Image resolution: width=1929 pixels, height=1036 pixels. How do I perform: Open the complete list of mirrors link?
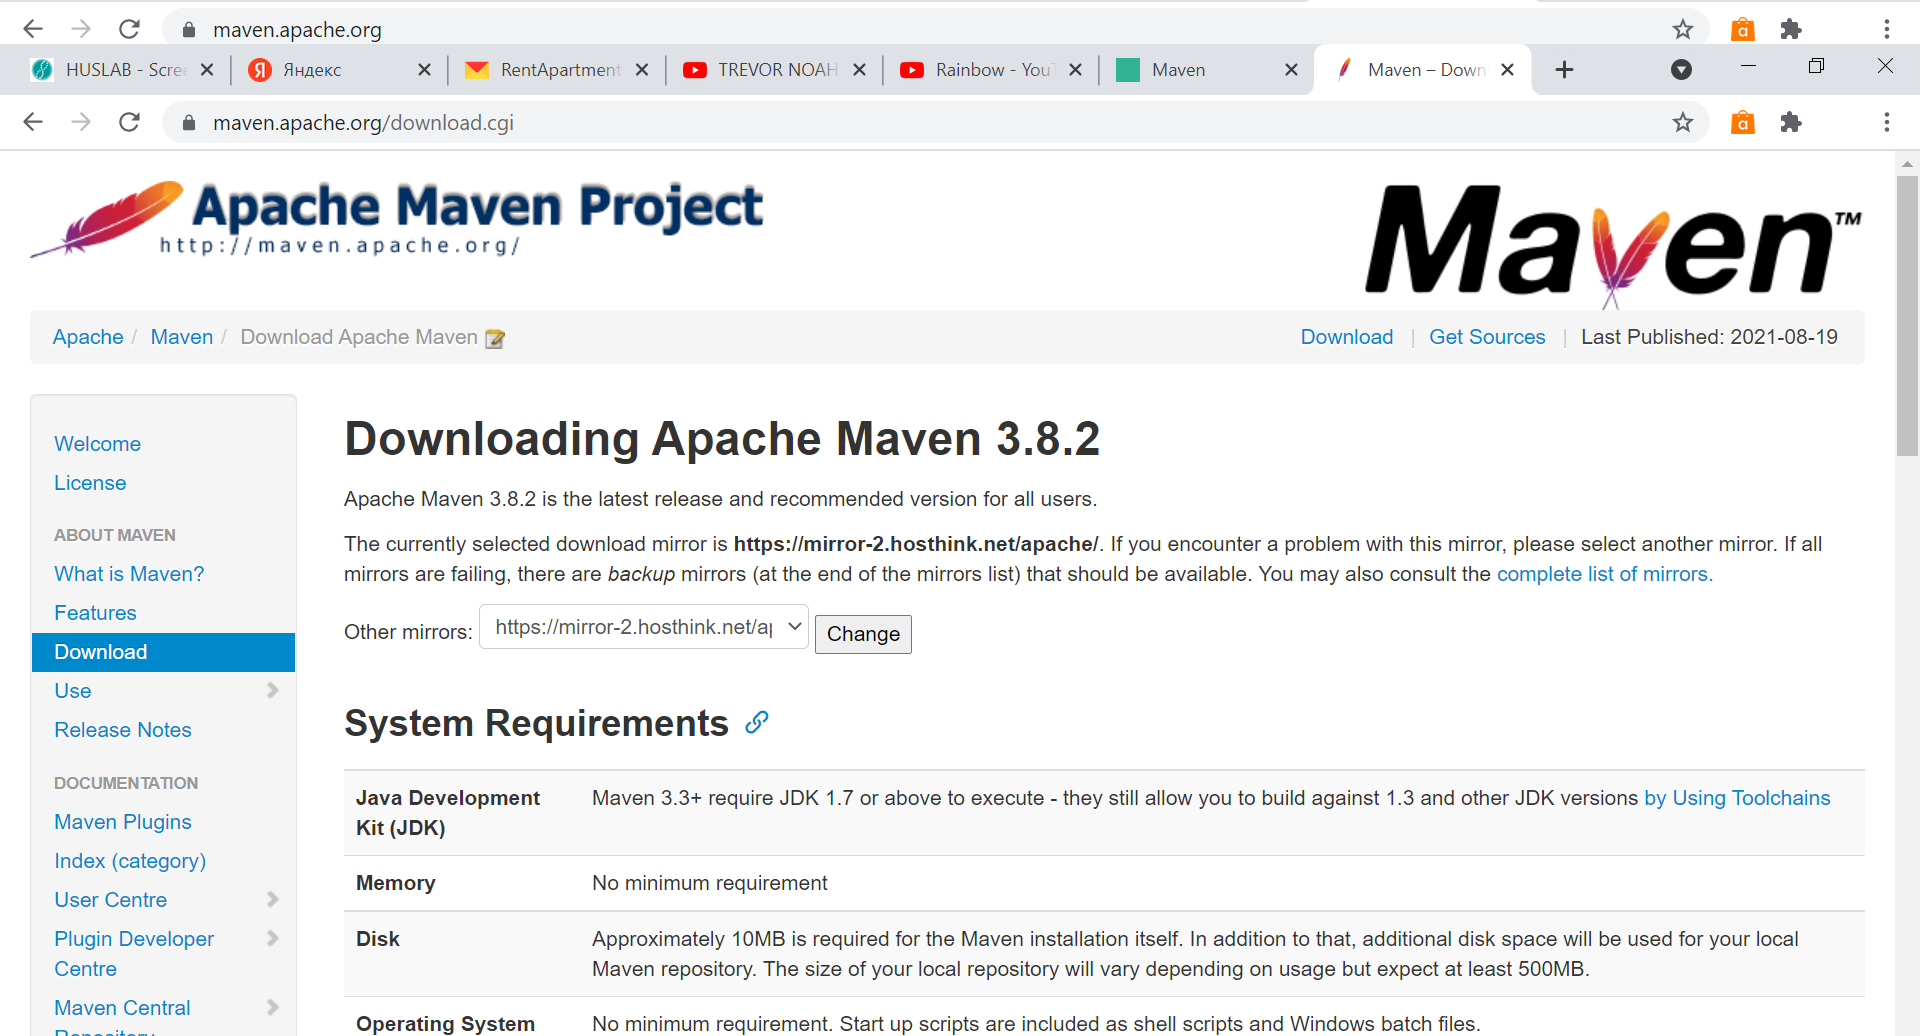coord(1604,574)
